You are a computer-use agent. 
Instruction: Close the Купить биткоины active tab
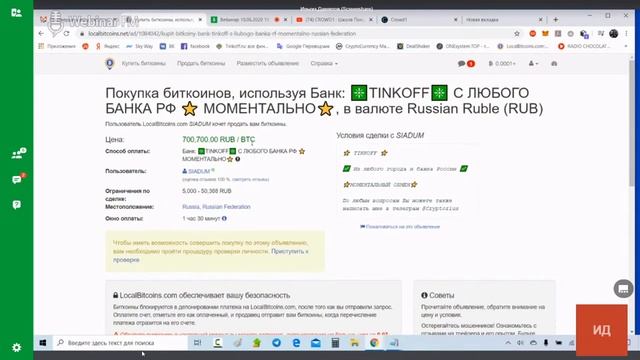tap(200, 20)
